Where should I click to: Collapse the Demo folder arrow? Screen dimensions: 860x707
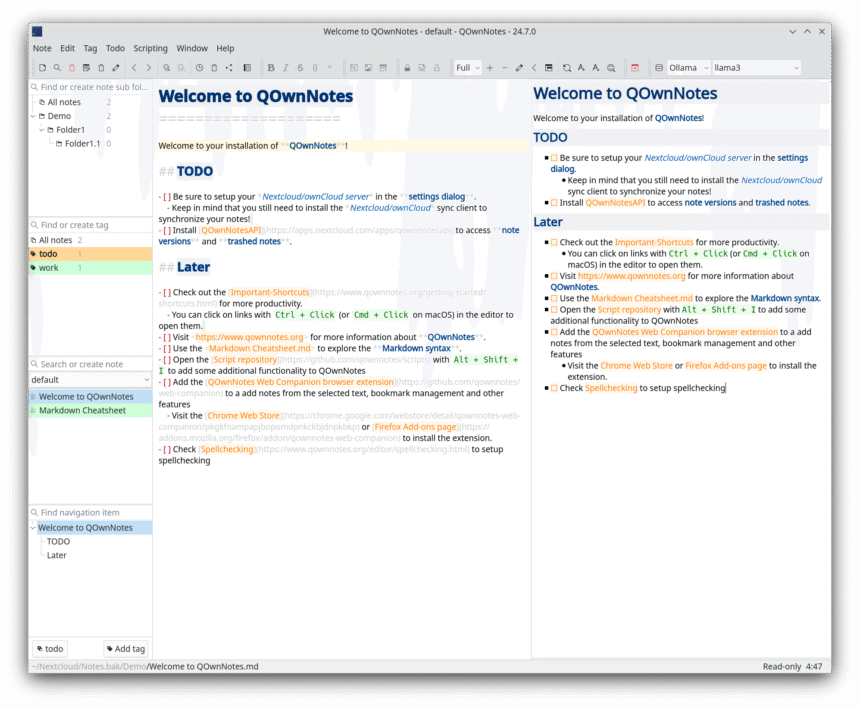point(33,116)
